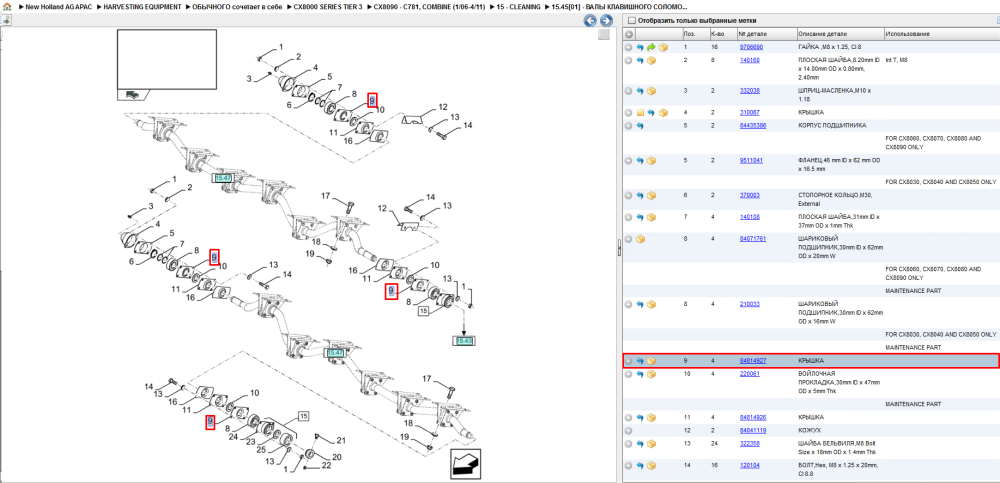Click package box icon for part 120104
The image size is (1000, 483).
652,465
